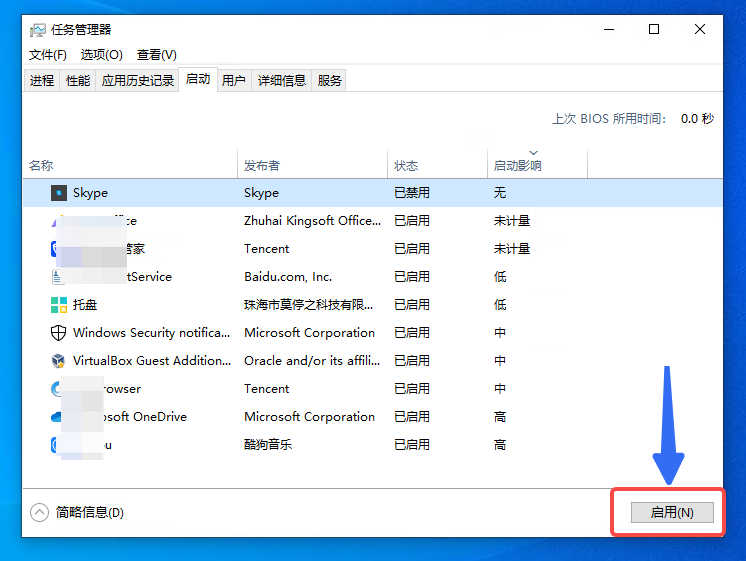
Task: Select the VirtualBox Guest Addition... entry
Action: 152,361
